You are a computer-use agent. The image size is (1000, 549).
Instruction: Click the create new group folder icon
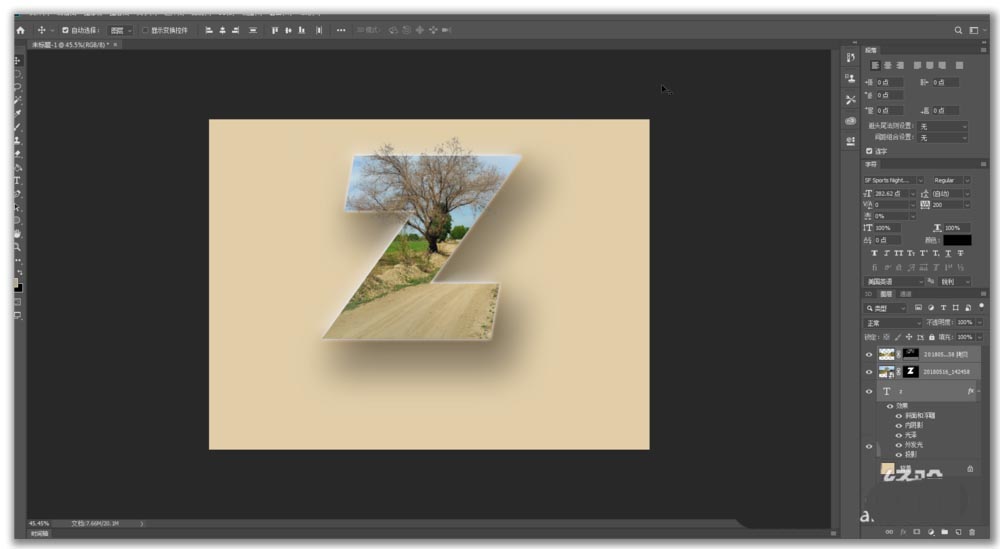tap(945, 532)
